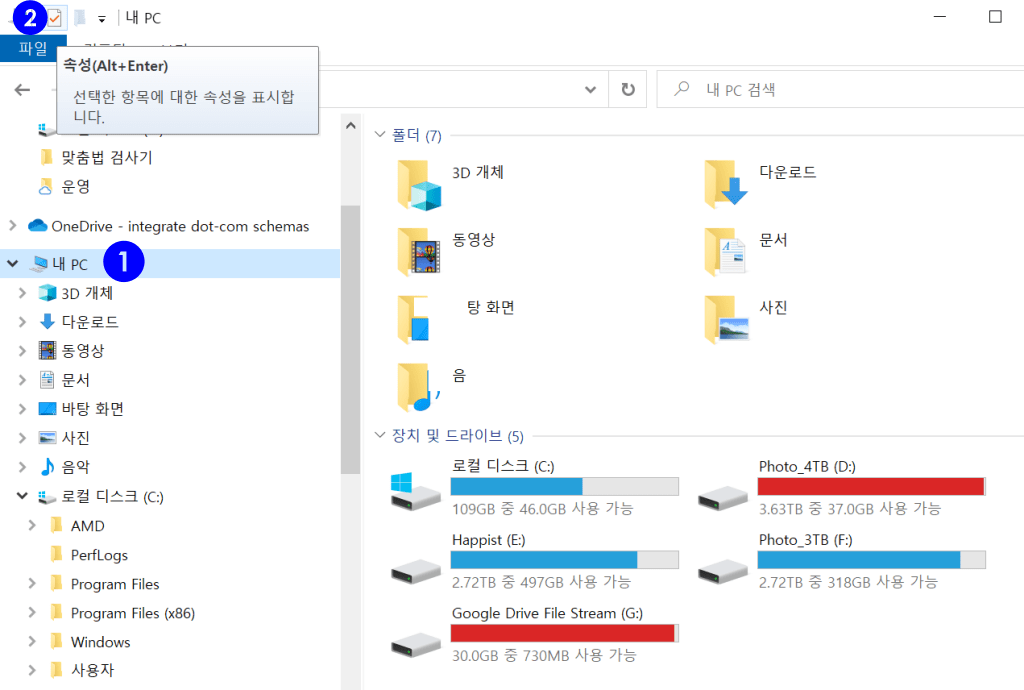Open the 동영상 folder in main pane
1024x690 pixels.
pos(419,252)
